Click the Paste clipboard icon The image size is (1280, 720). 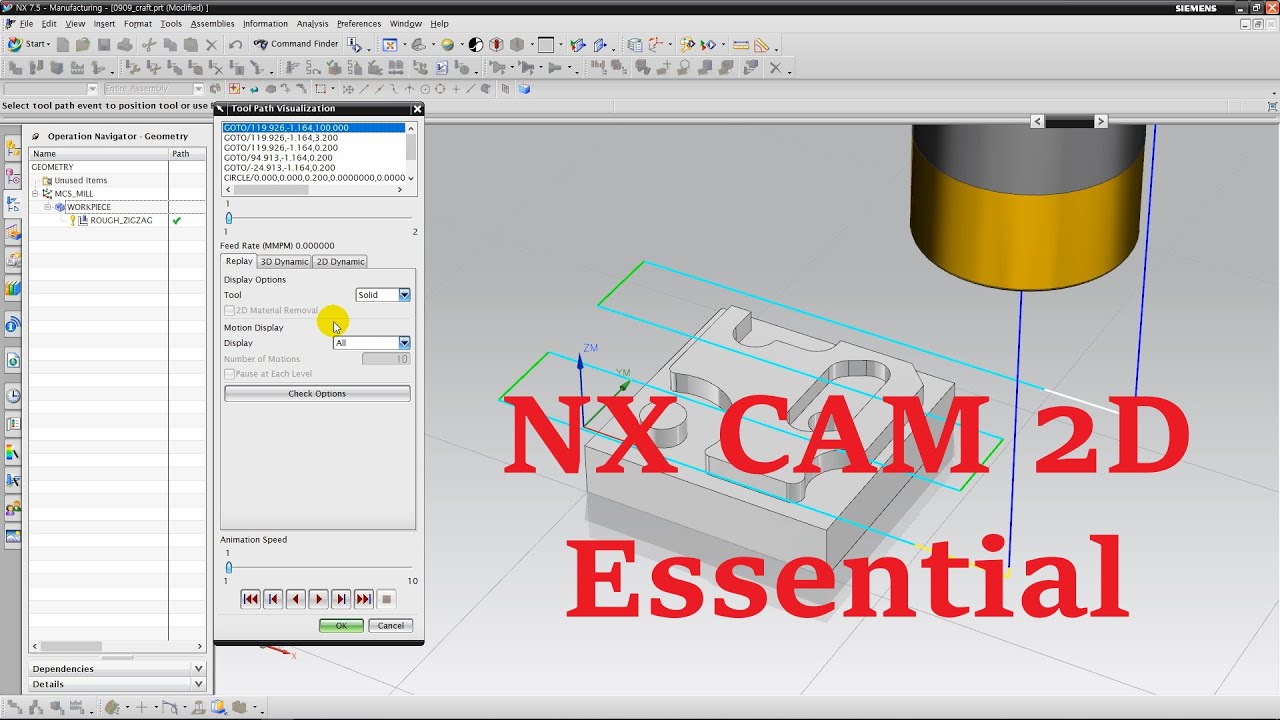[190, 44]
